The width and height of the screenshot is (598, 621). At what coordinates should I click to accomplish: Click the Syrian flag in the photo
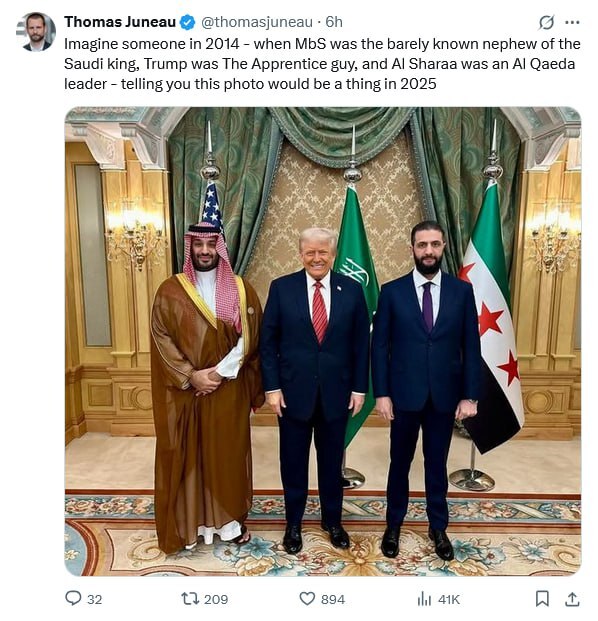coord(492,317)
